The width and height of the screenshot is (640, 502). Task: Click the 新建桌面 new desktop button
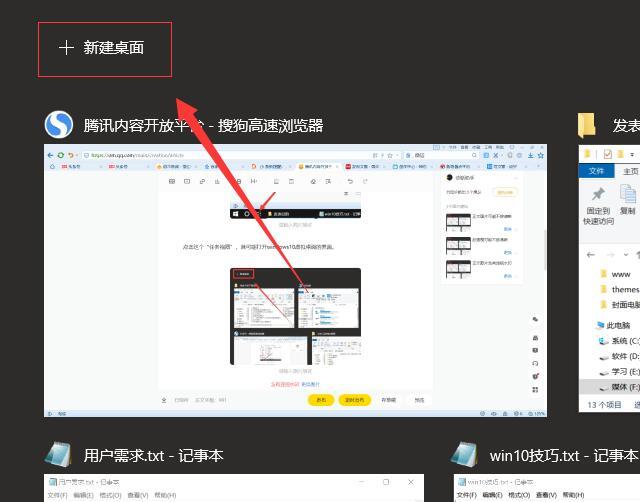pyautogui.click(x=105, y=49)
